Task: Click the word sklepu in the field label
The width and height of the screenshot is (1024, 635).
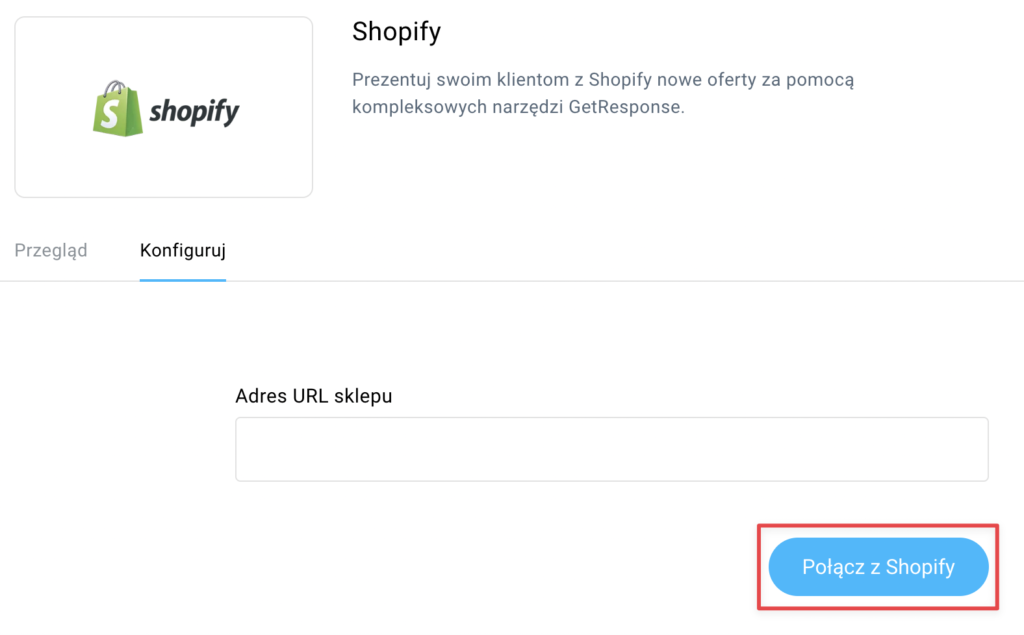Action: click(x=363, y=397)
